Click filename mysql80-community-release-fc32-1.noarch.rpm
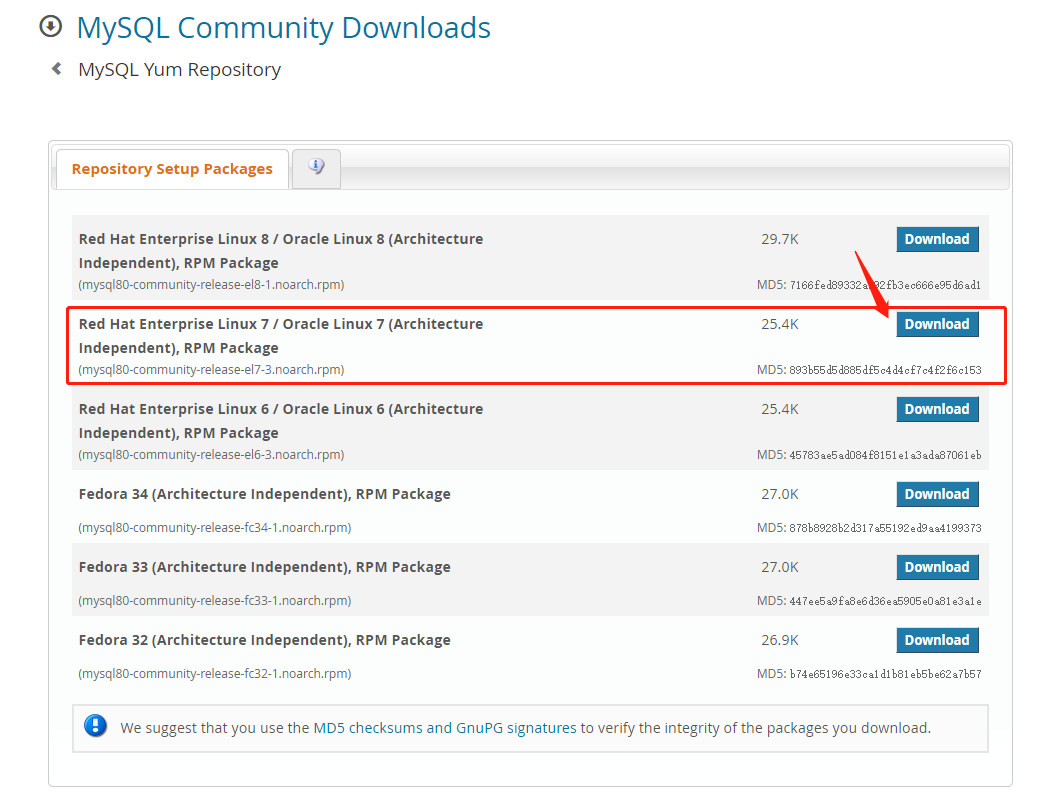The width and height of the screenshot is (1064, 805). (x=214, y=673)
